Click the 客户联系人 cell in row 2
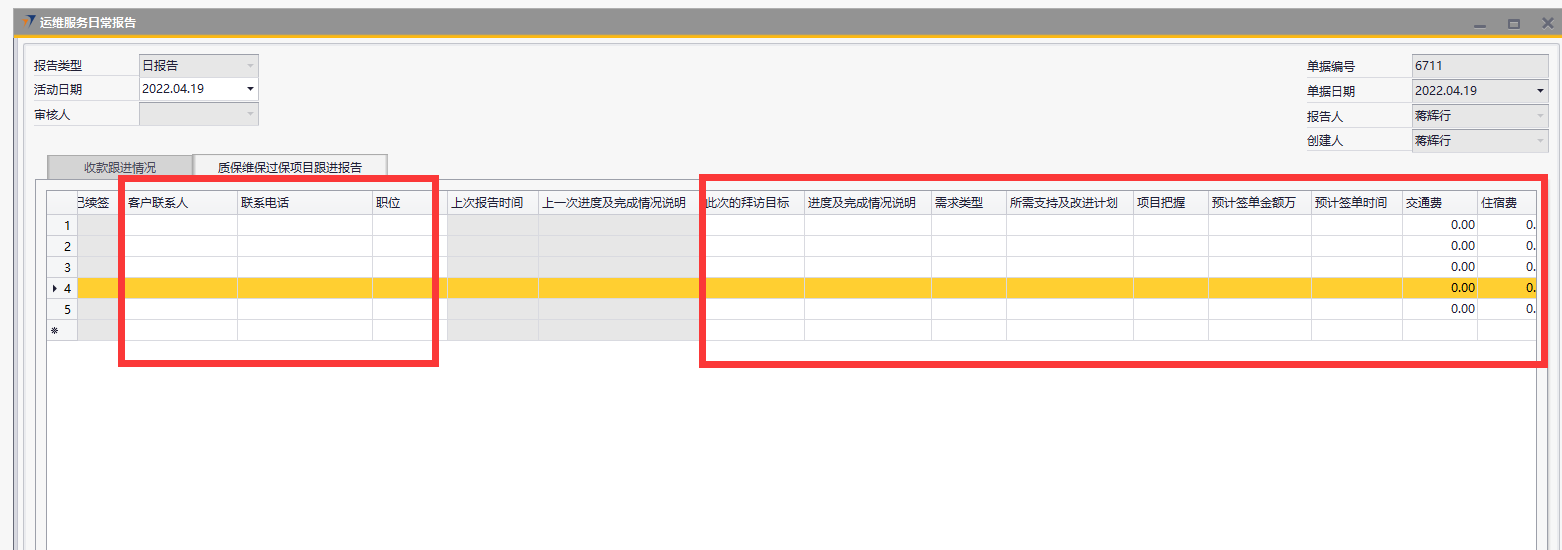1562x550 pixels. pos(180,246)
